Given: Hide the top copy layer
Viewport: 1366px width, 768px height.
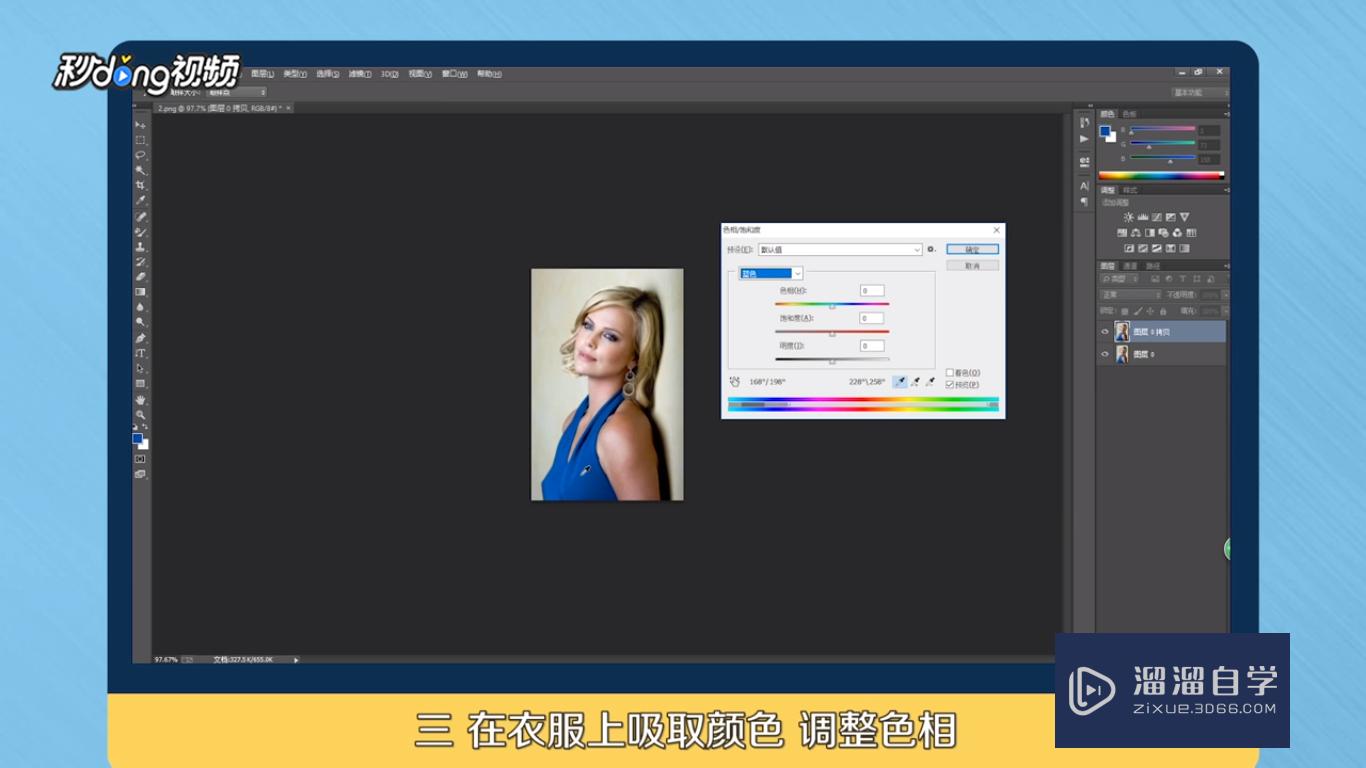Looking at the screenshot, I should [1105, 331].
